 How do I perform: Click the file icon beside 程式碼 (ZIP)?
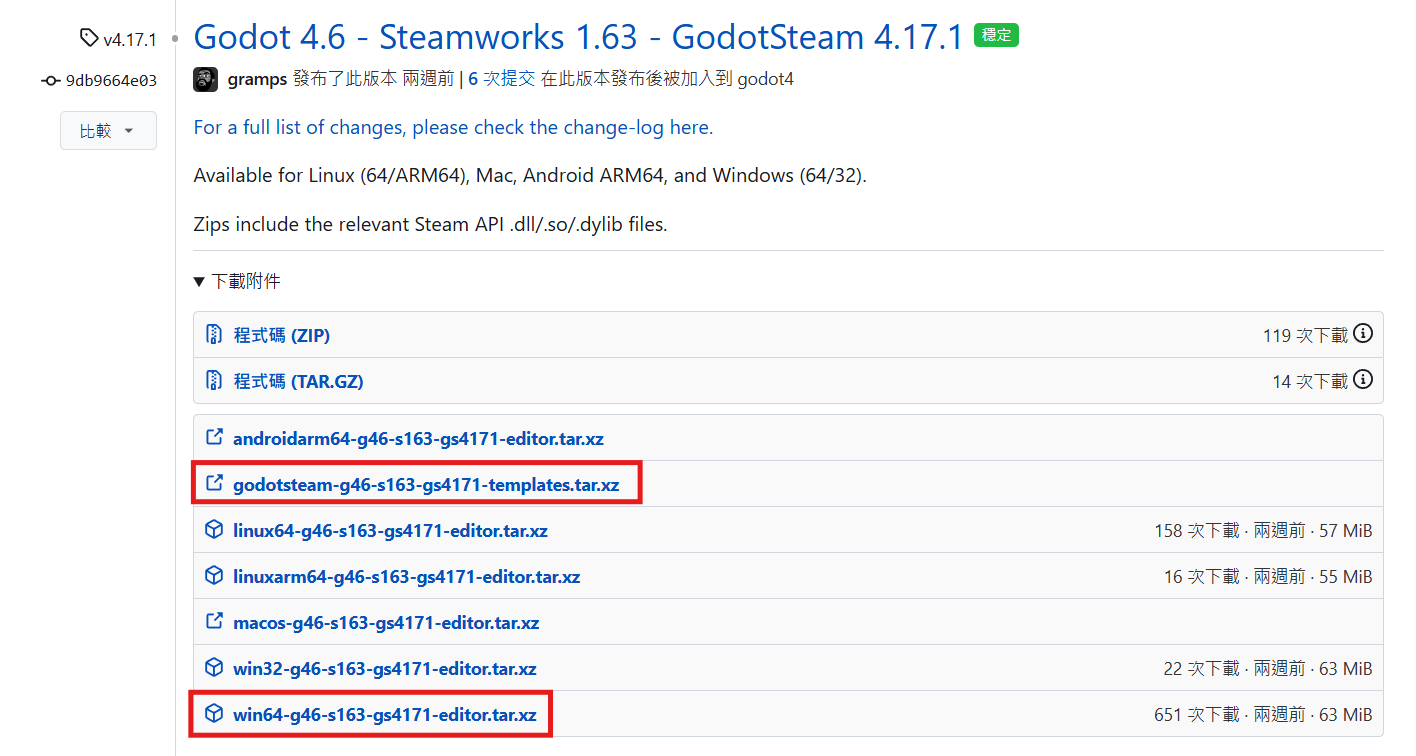pyautogui.click(x=213, y=335)
